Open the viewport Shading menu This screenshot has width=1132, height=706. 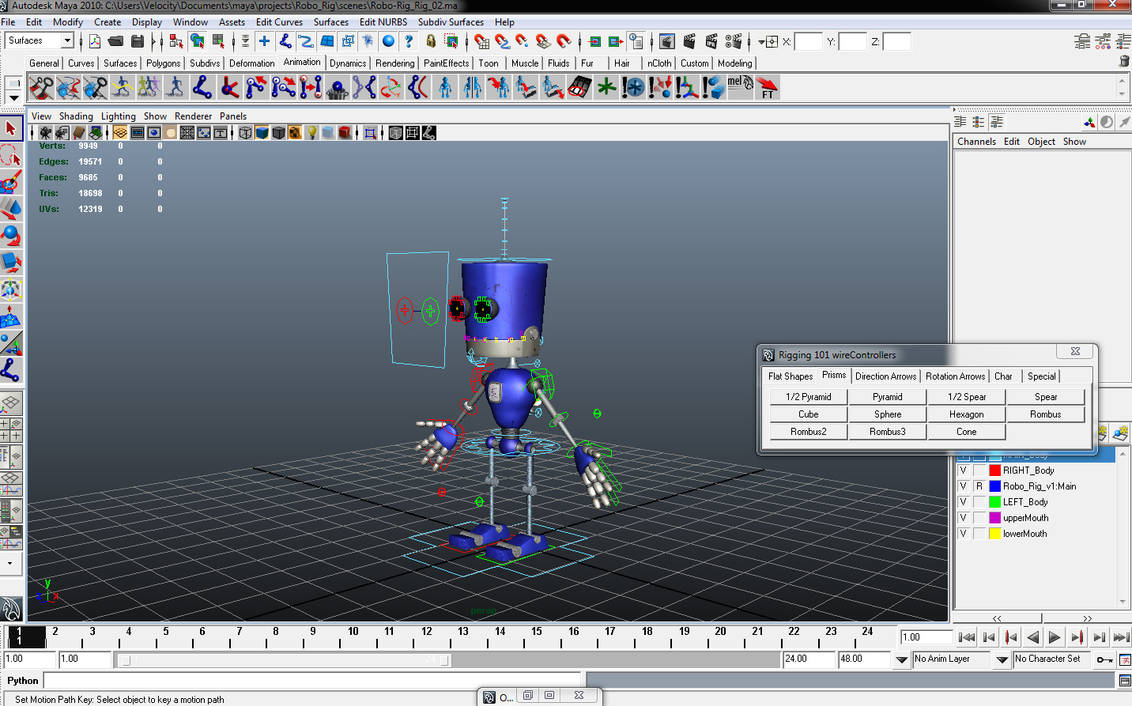[76, 116]
